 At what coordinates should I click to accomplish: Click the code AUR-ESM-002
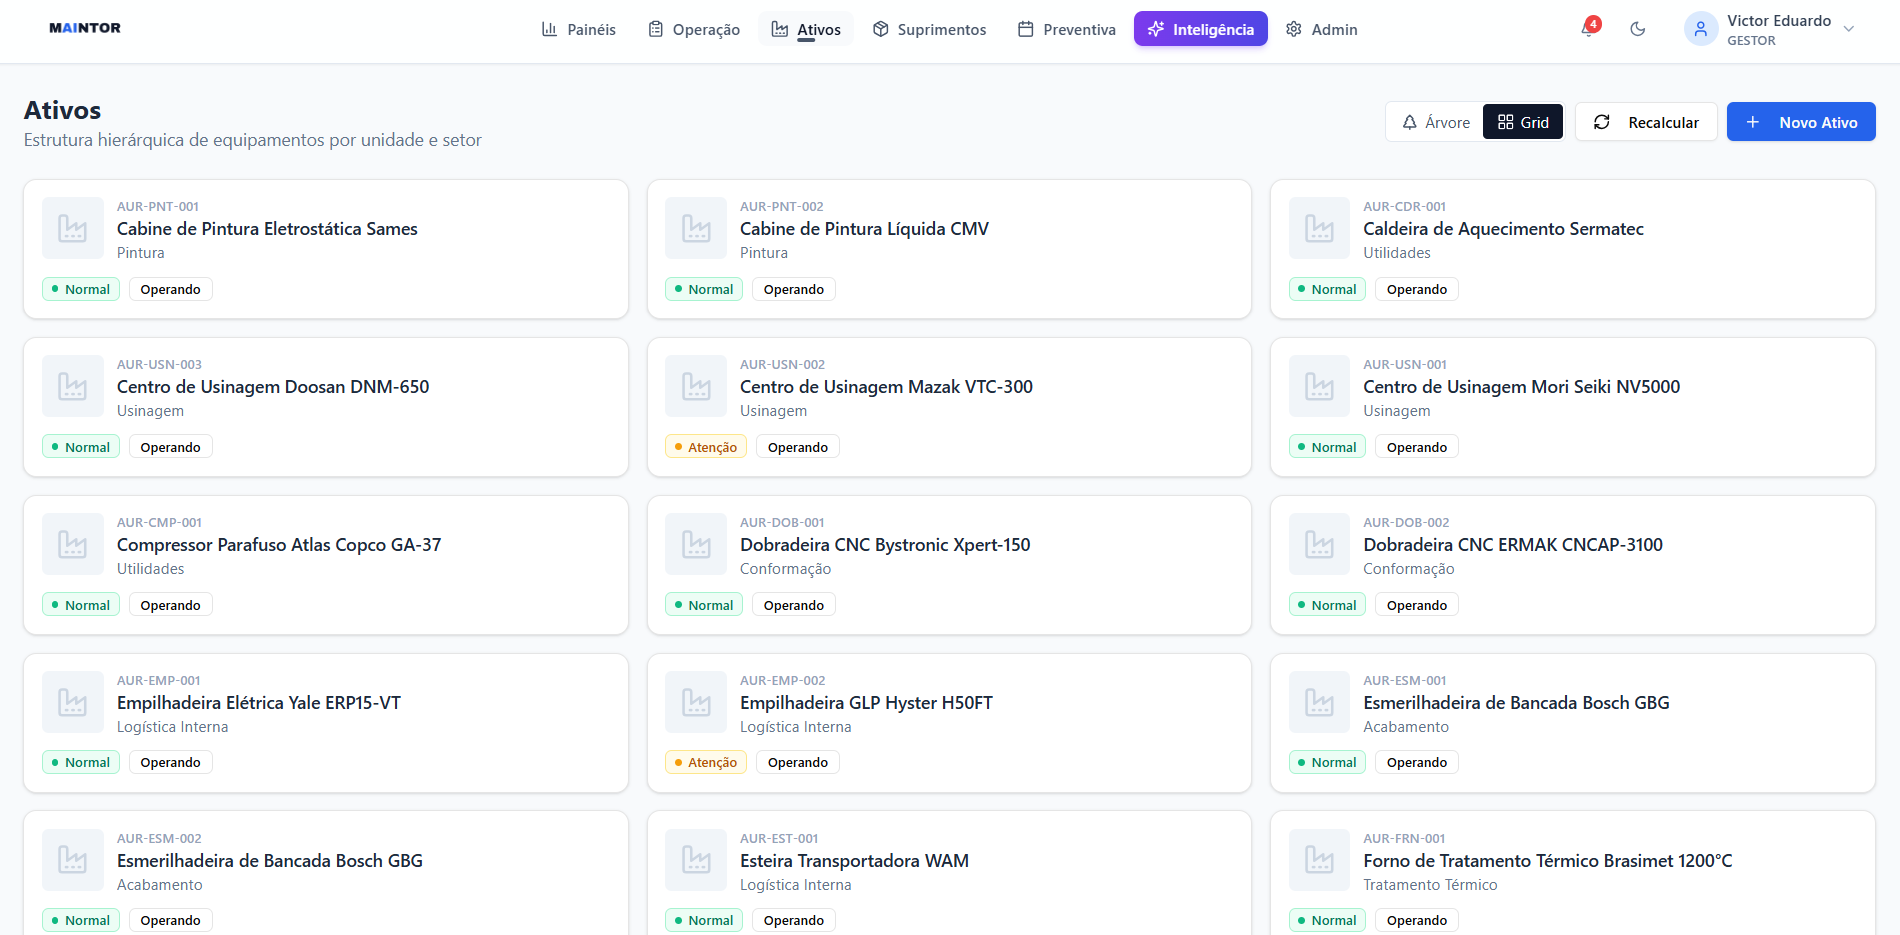159,838
